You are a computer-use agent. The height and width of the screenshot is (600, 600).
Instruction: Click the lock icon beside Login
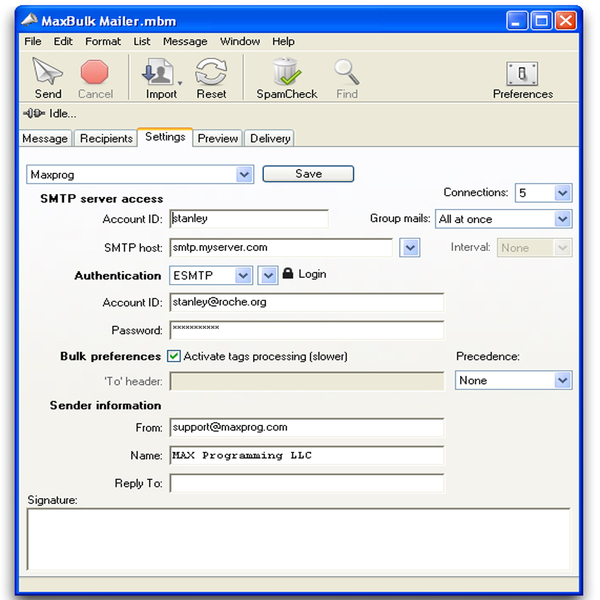(x=288, y=273)
